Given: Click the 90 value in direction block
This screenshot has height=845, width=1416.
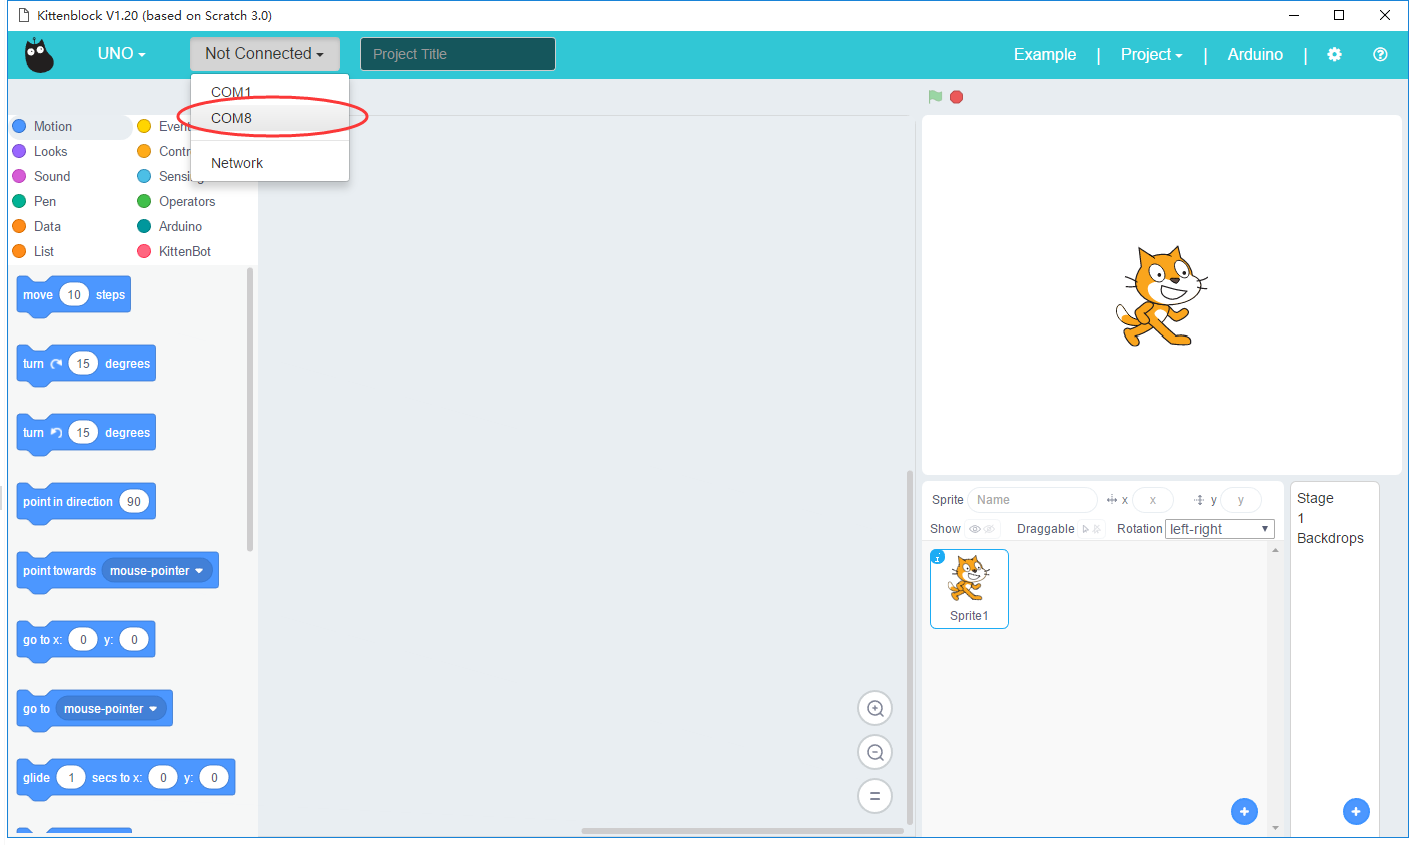Looking at the screenshot, I should [x=134, y=502].
